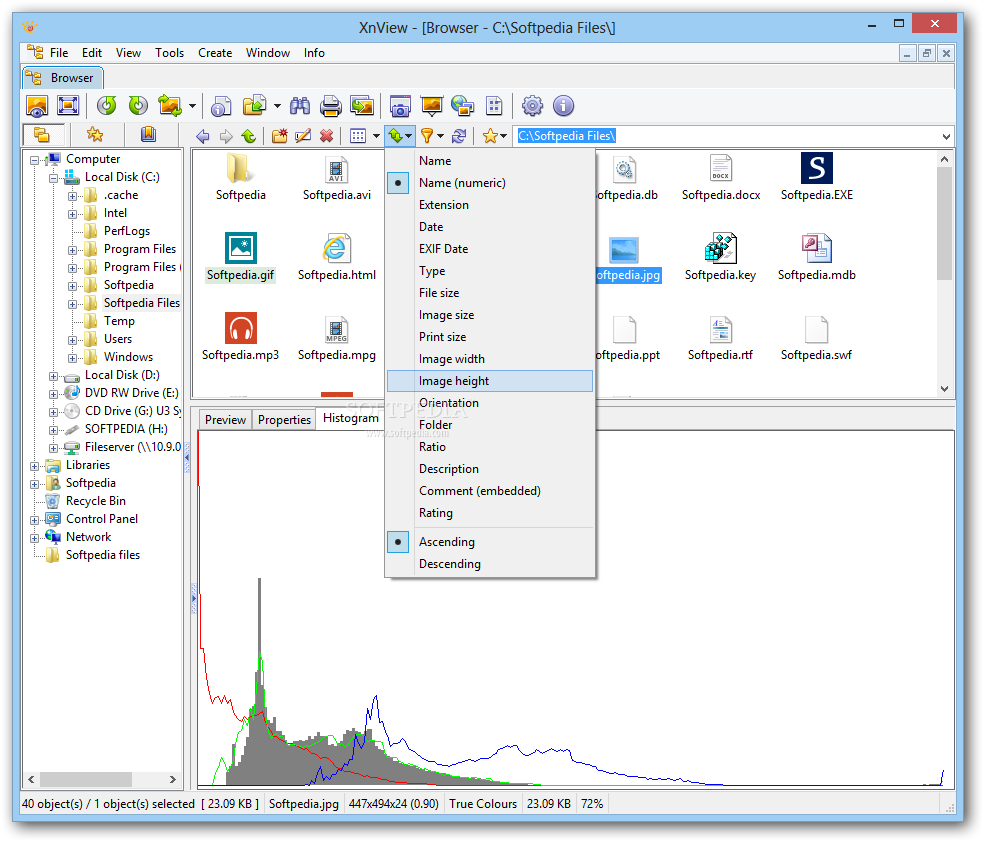Choose Image height sort option
Image resolution: width=984 pixels, height=842 pixels.
tap(489, 381)
